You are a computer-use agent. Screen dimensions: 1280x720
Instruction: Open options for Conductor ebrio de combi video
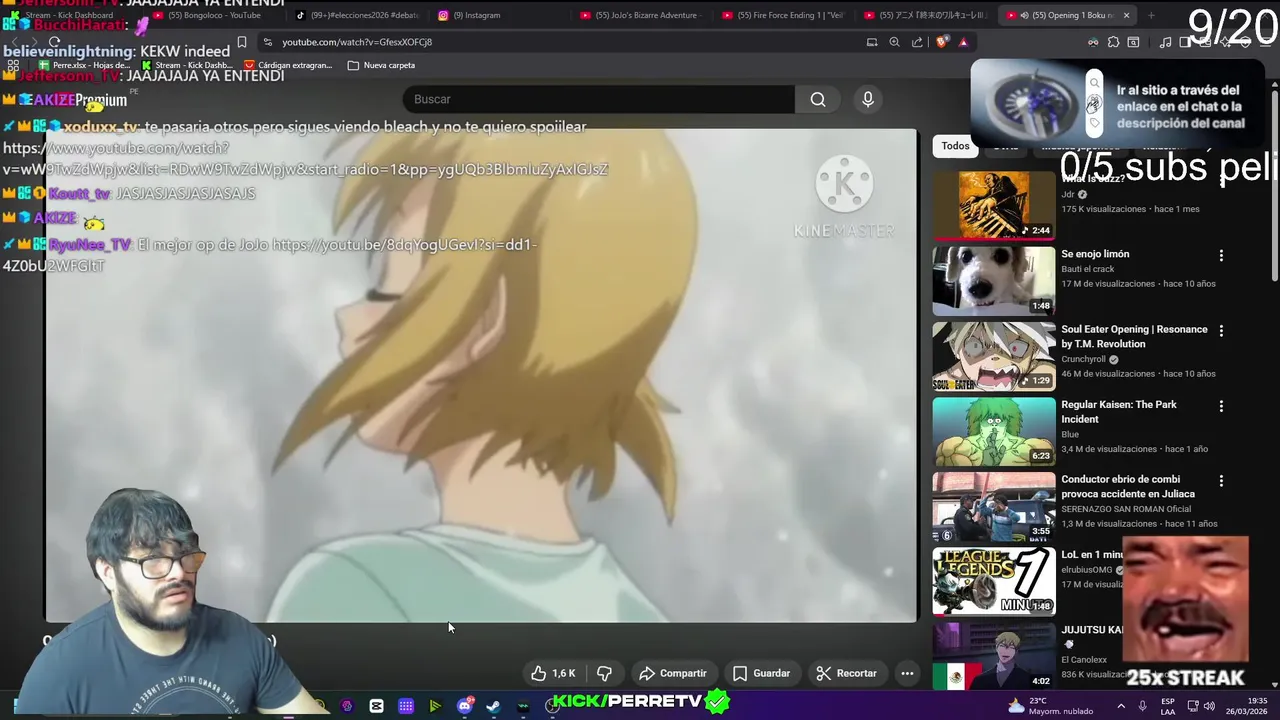[1221, 481]
